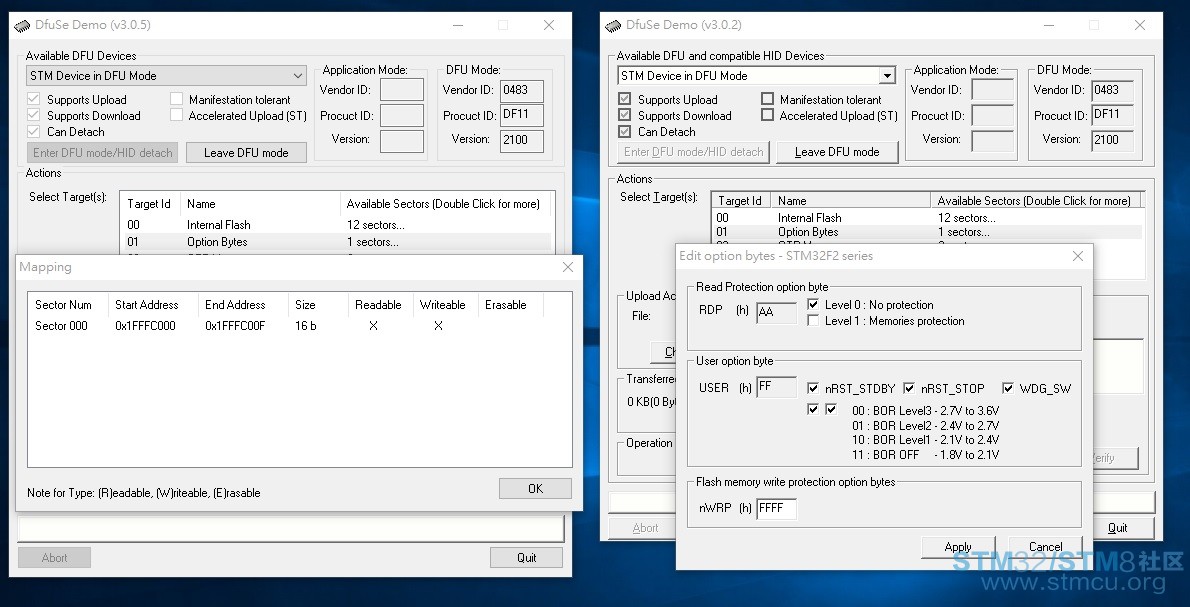Click status text field in v3.0.5 window
Screen dimensions: 1190x607
point(291,529)
